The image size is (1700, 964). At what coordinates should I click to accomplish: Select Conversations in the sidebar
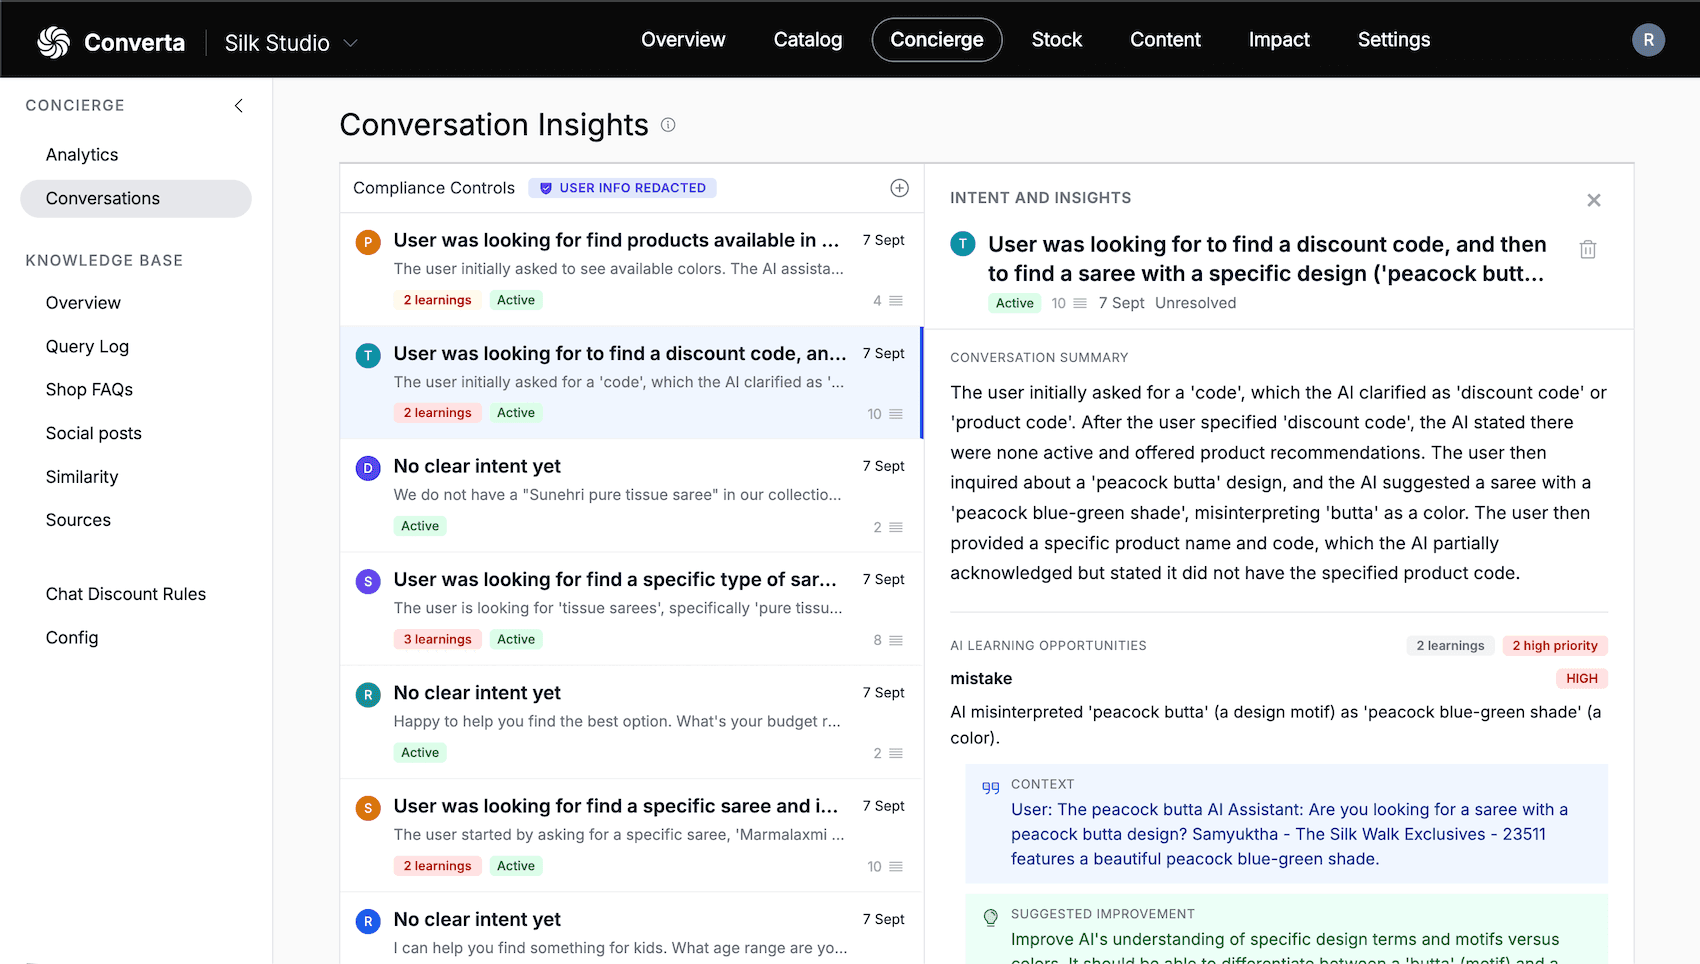coord(136,199)
